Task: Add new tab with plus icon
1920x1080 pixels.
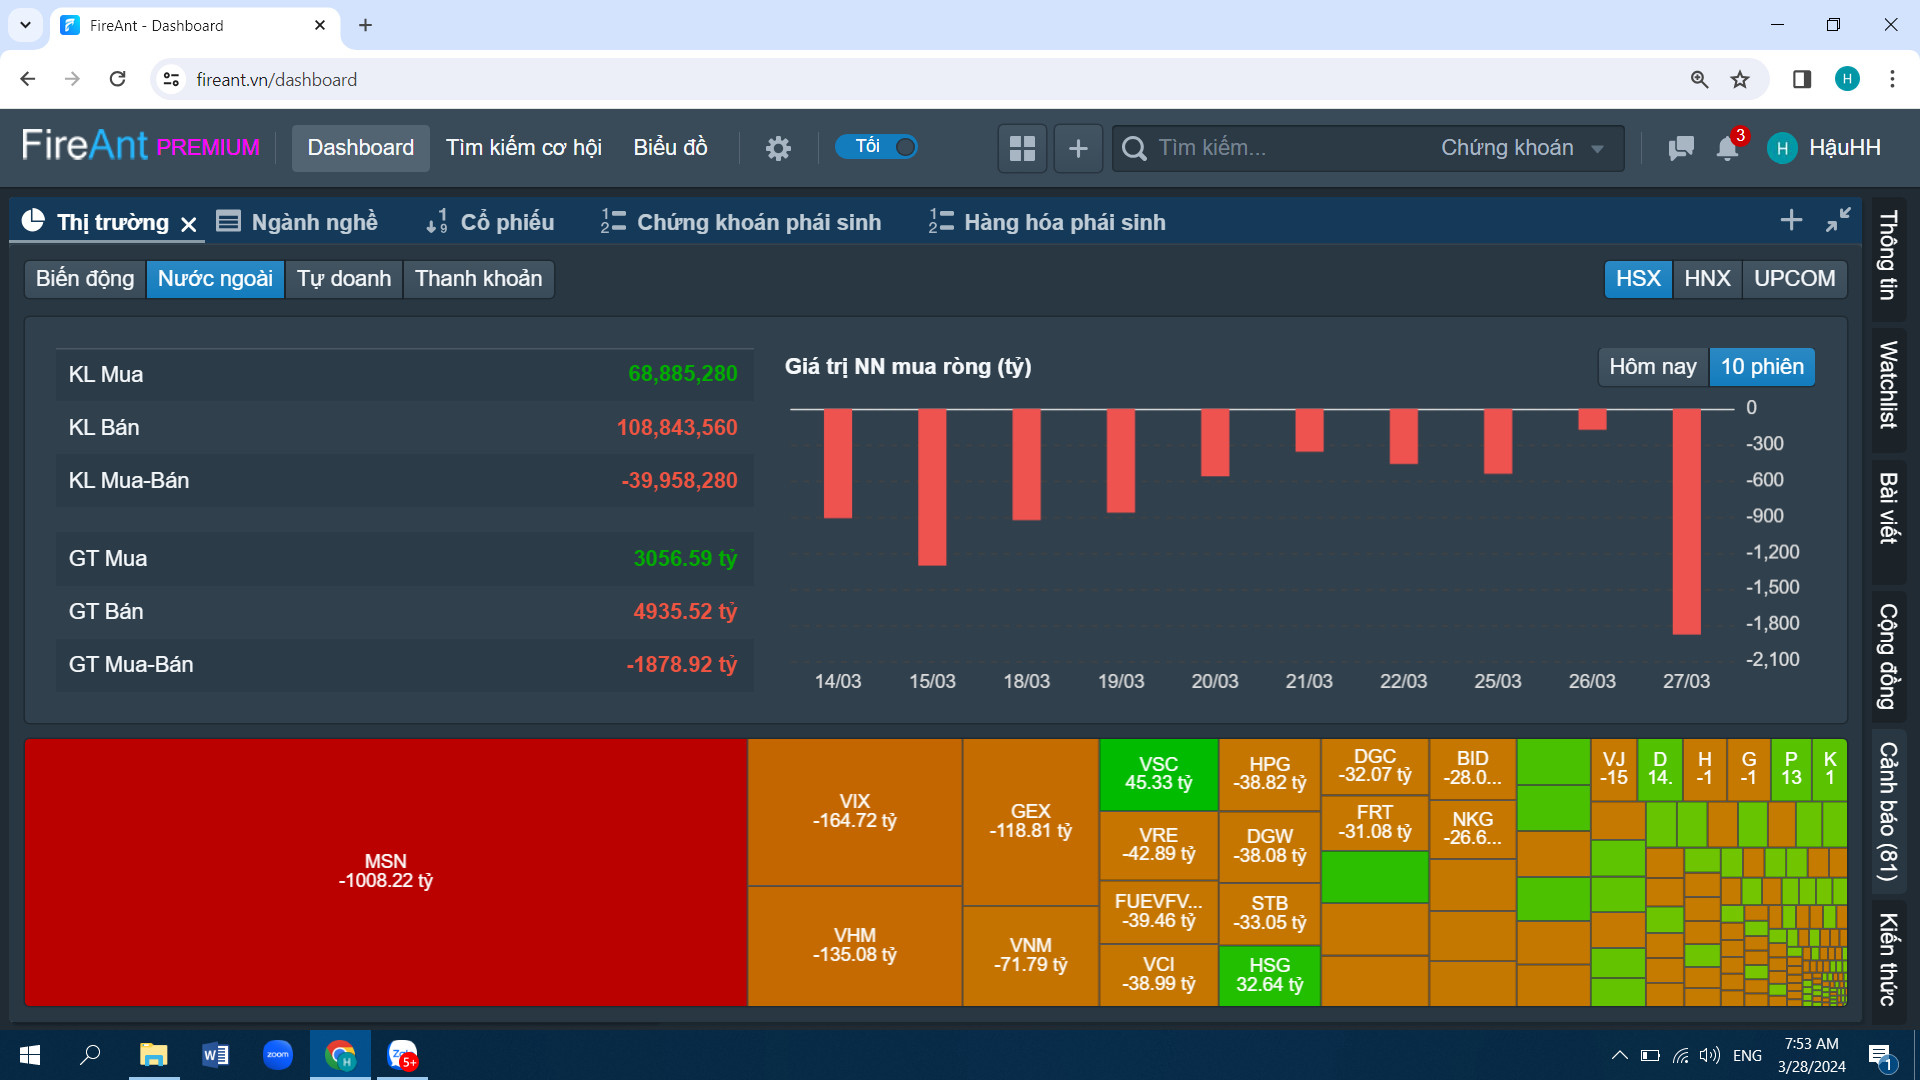Action: 1791,220
